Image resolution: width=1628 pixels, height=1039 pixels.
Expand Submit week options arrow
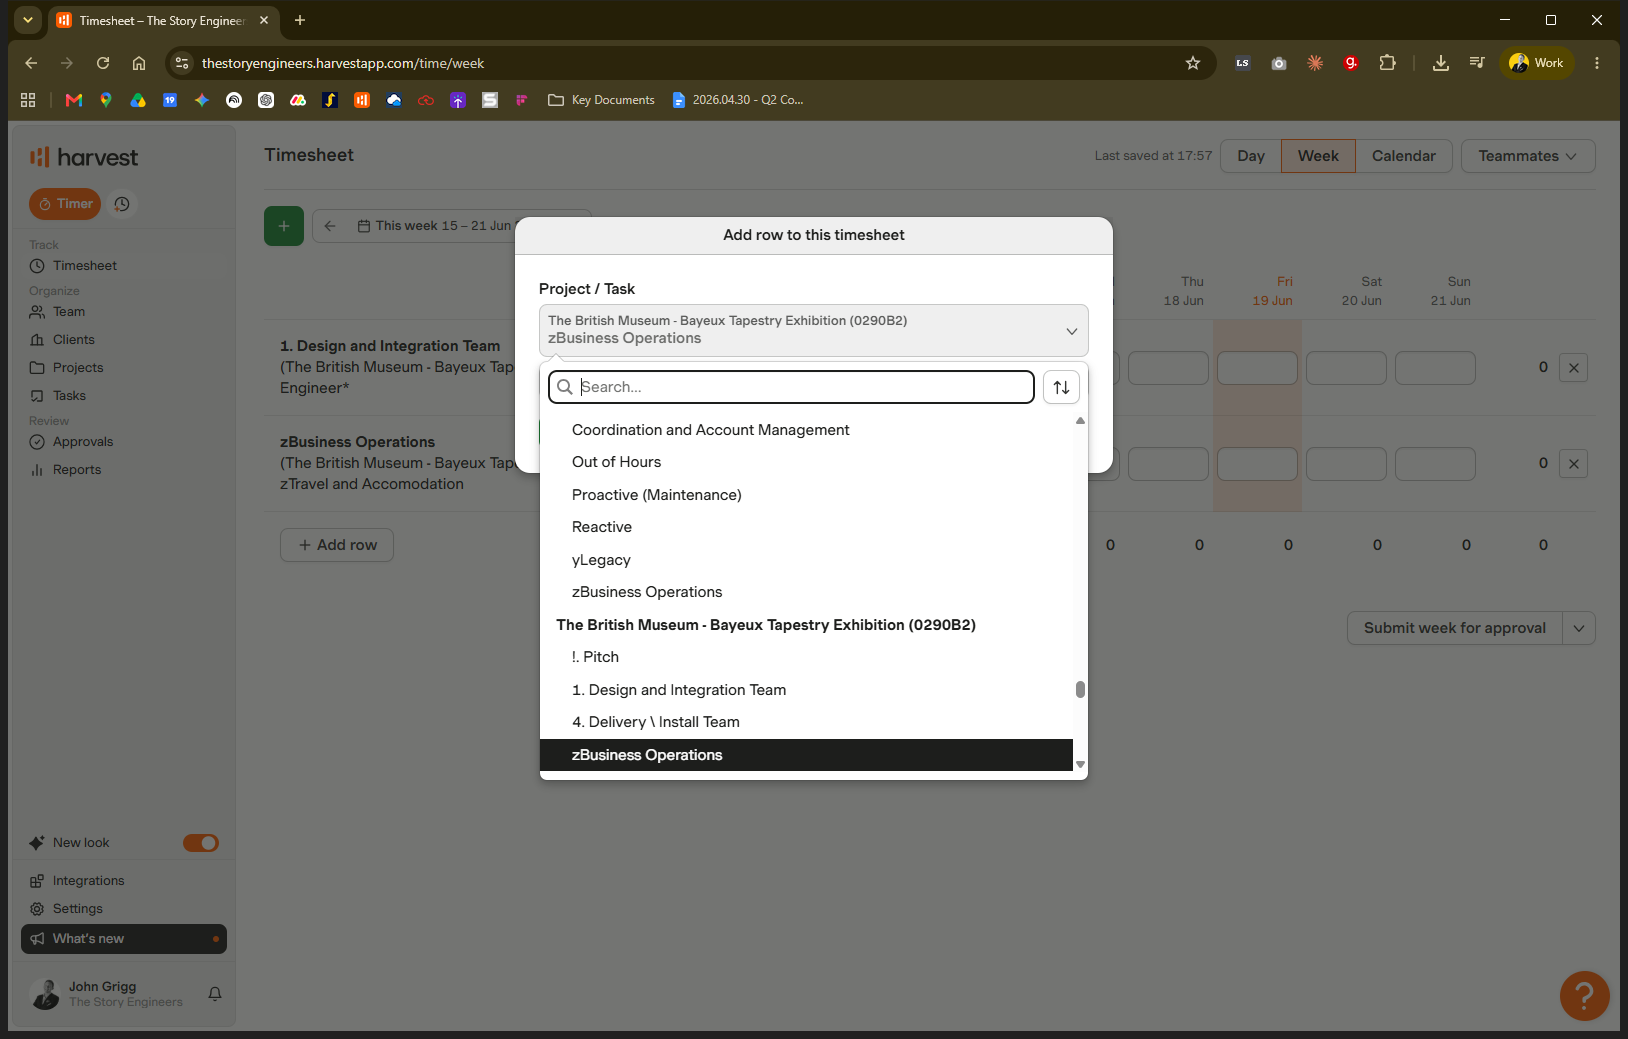[x=1579, y=628]
